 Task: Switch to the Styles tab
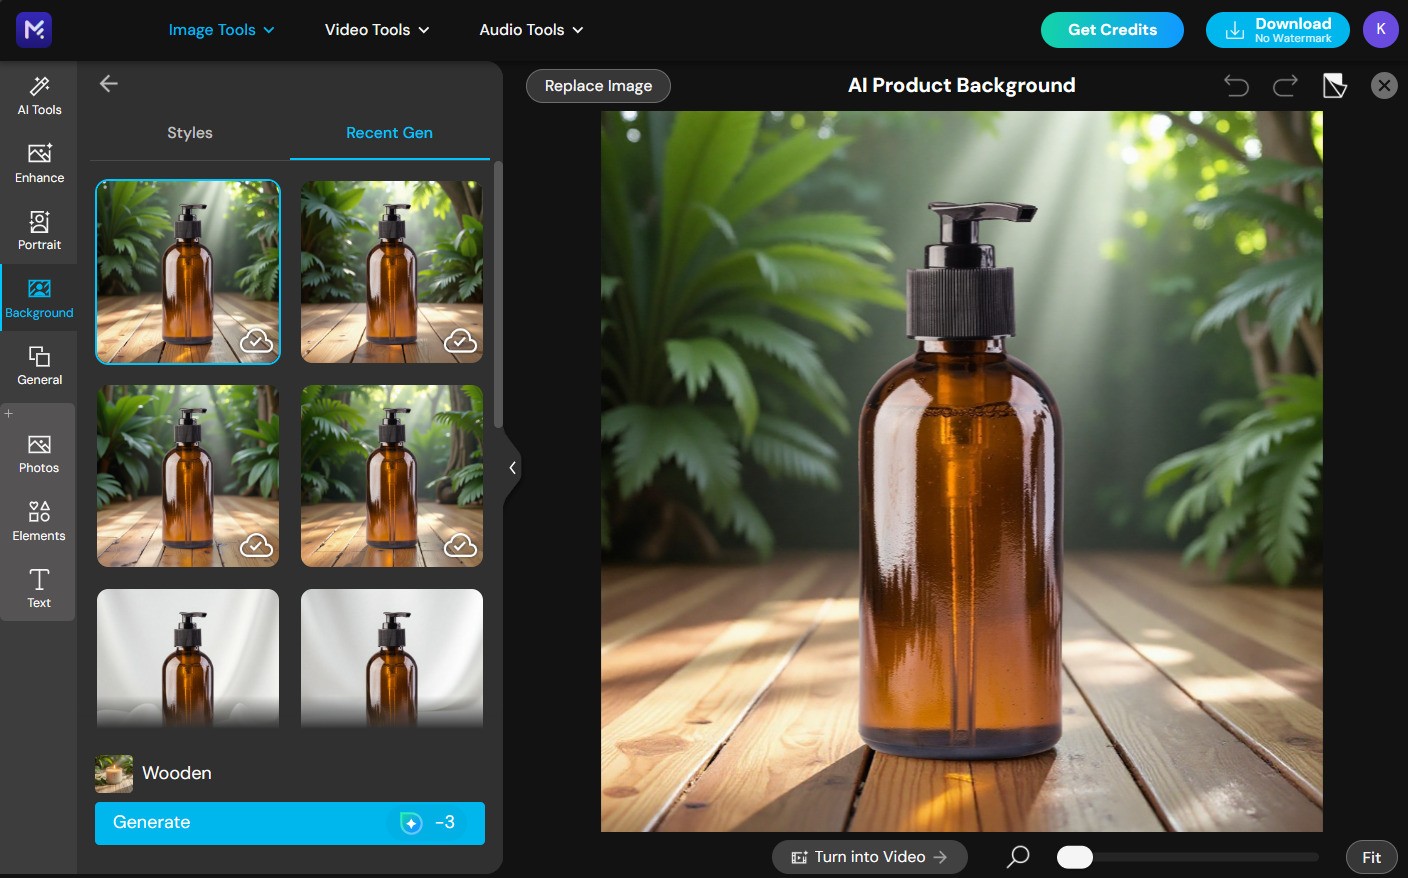189,132
